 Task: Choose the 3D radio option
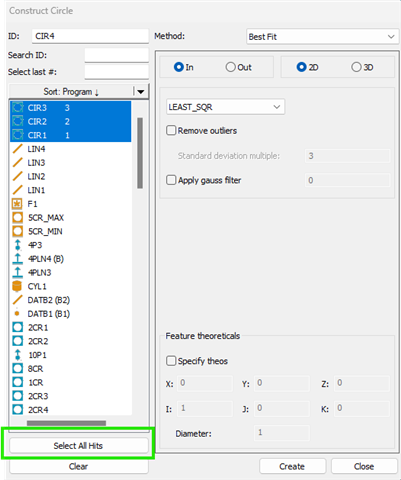pyautogui.click(x=356, y=67)
